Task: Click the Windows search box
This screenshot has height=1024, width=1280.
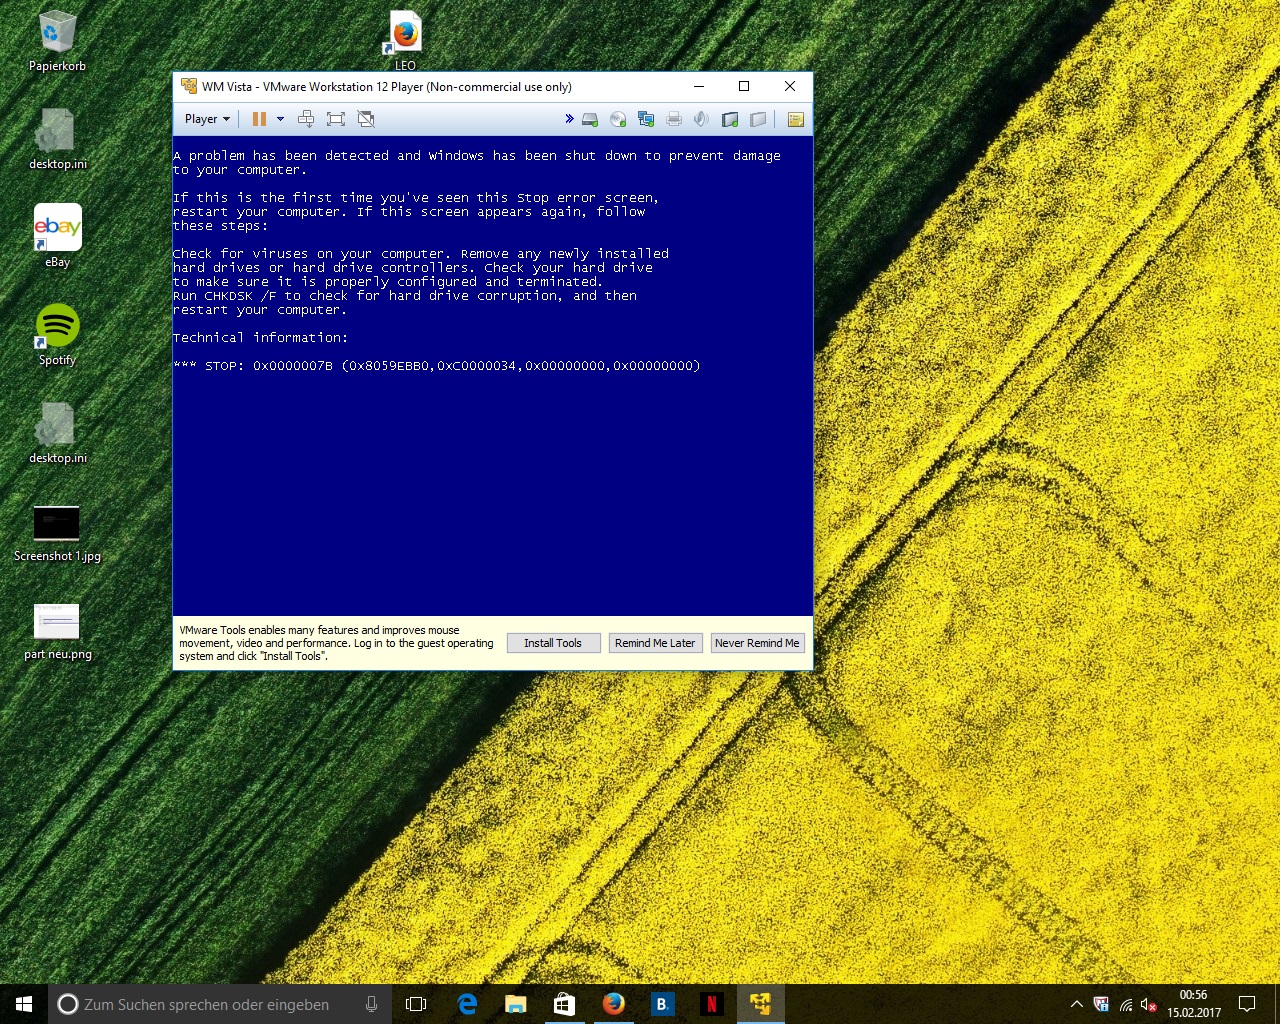Action: click(206, 1004)
